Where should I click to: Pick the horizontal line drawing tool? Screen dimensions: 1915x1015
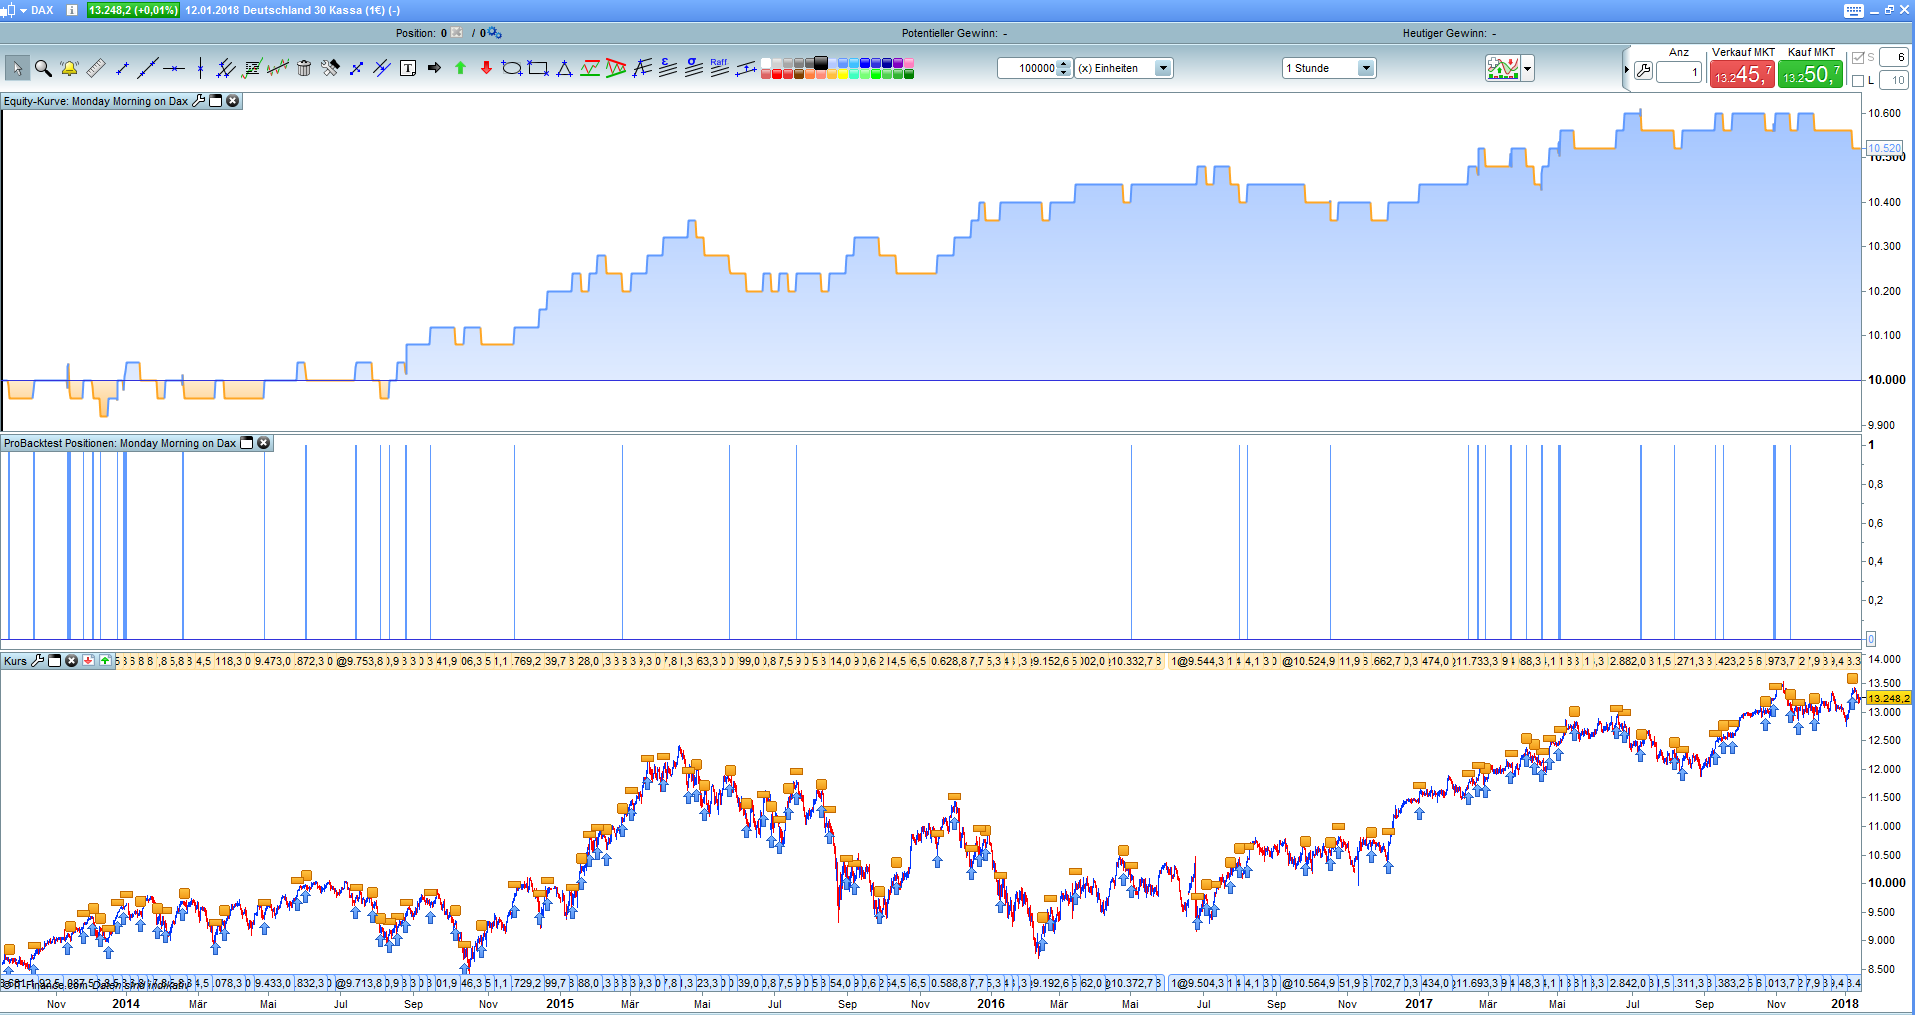174,68
